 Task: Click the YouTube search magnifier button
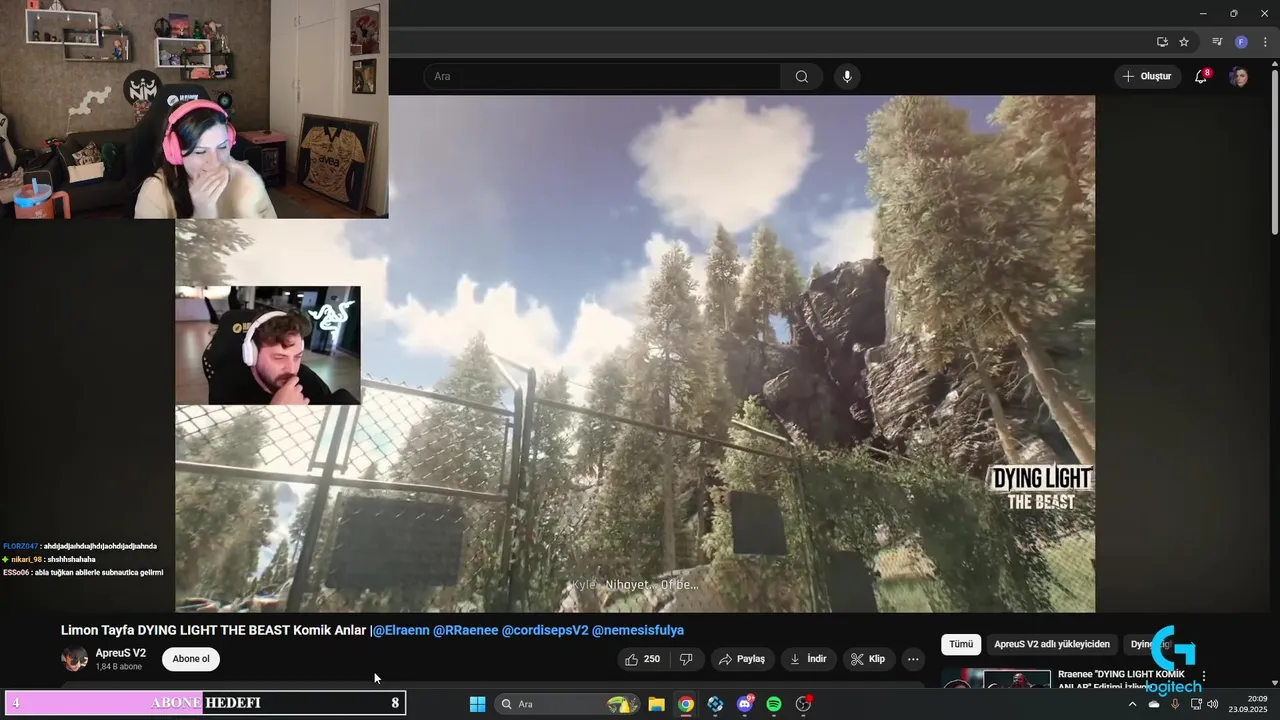point(802,77)
